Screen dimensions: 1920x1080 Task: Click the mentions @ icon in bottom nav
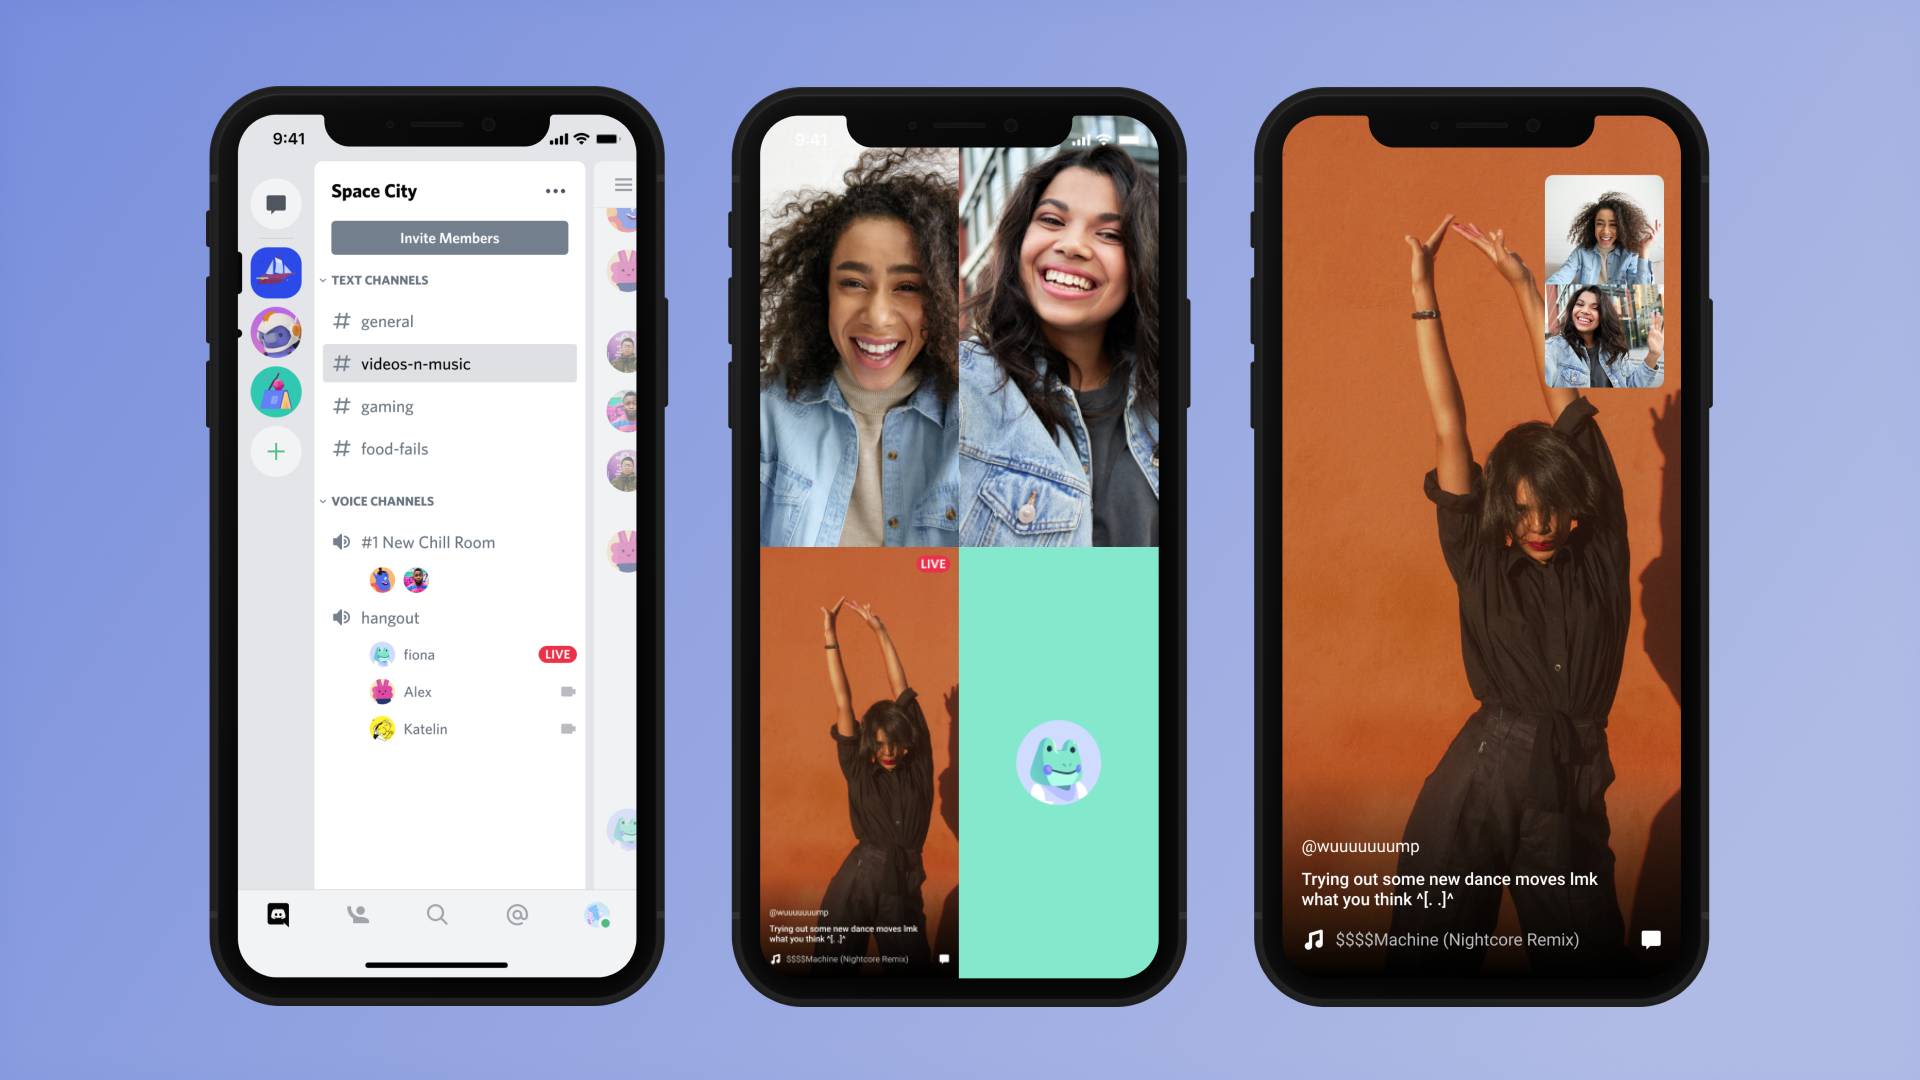(516, 914)
